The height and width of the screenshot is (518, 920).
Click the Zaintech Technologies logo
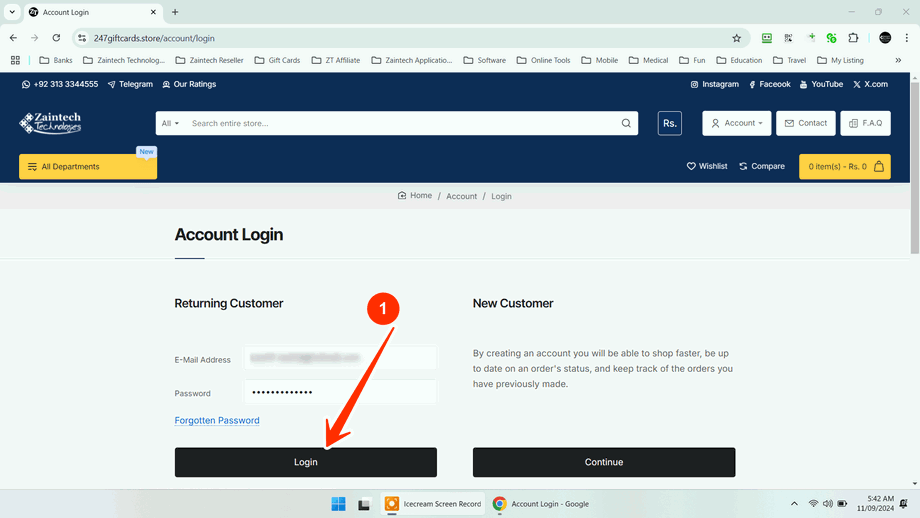50,123
